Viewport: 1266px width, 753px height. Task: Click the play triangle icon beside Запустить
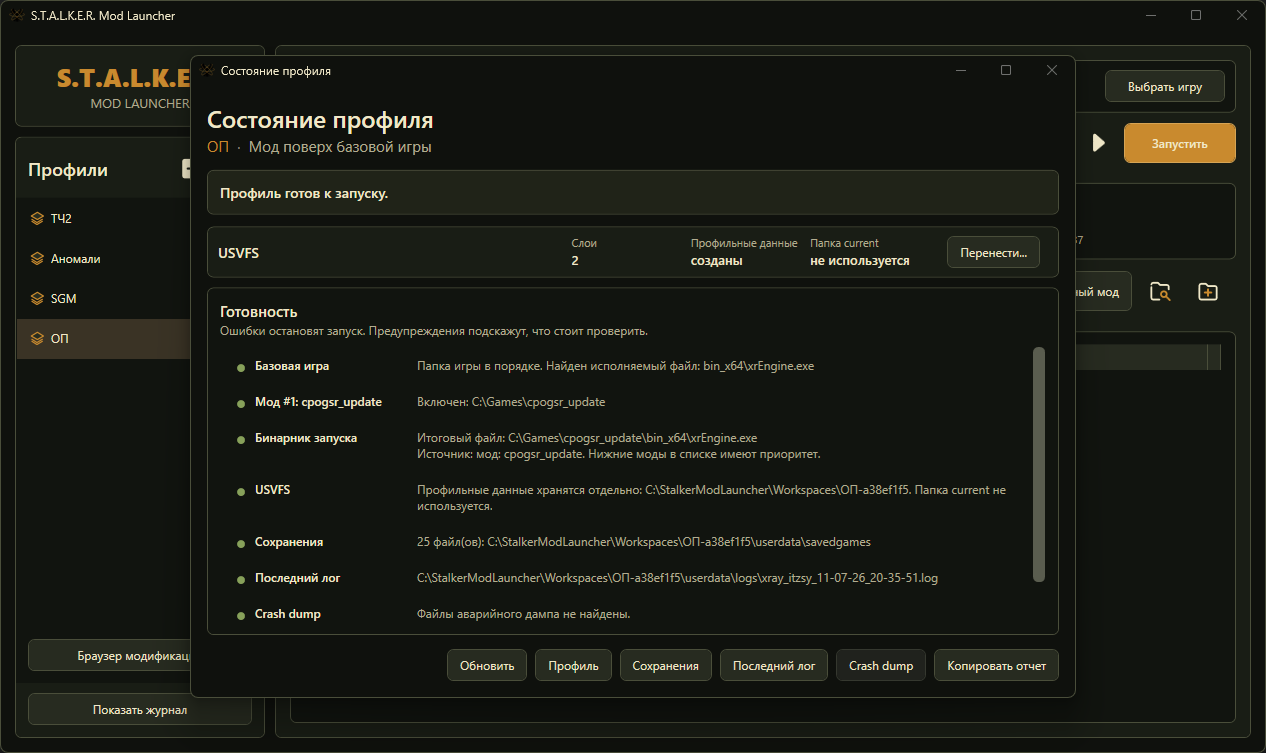[1099, 143]
